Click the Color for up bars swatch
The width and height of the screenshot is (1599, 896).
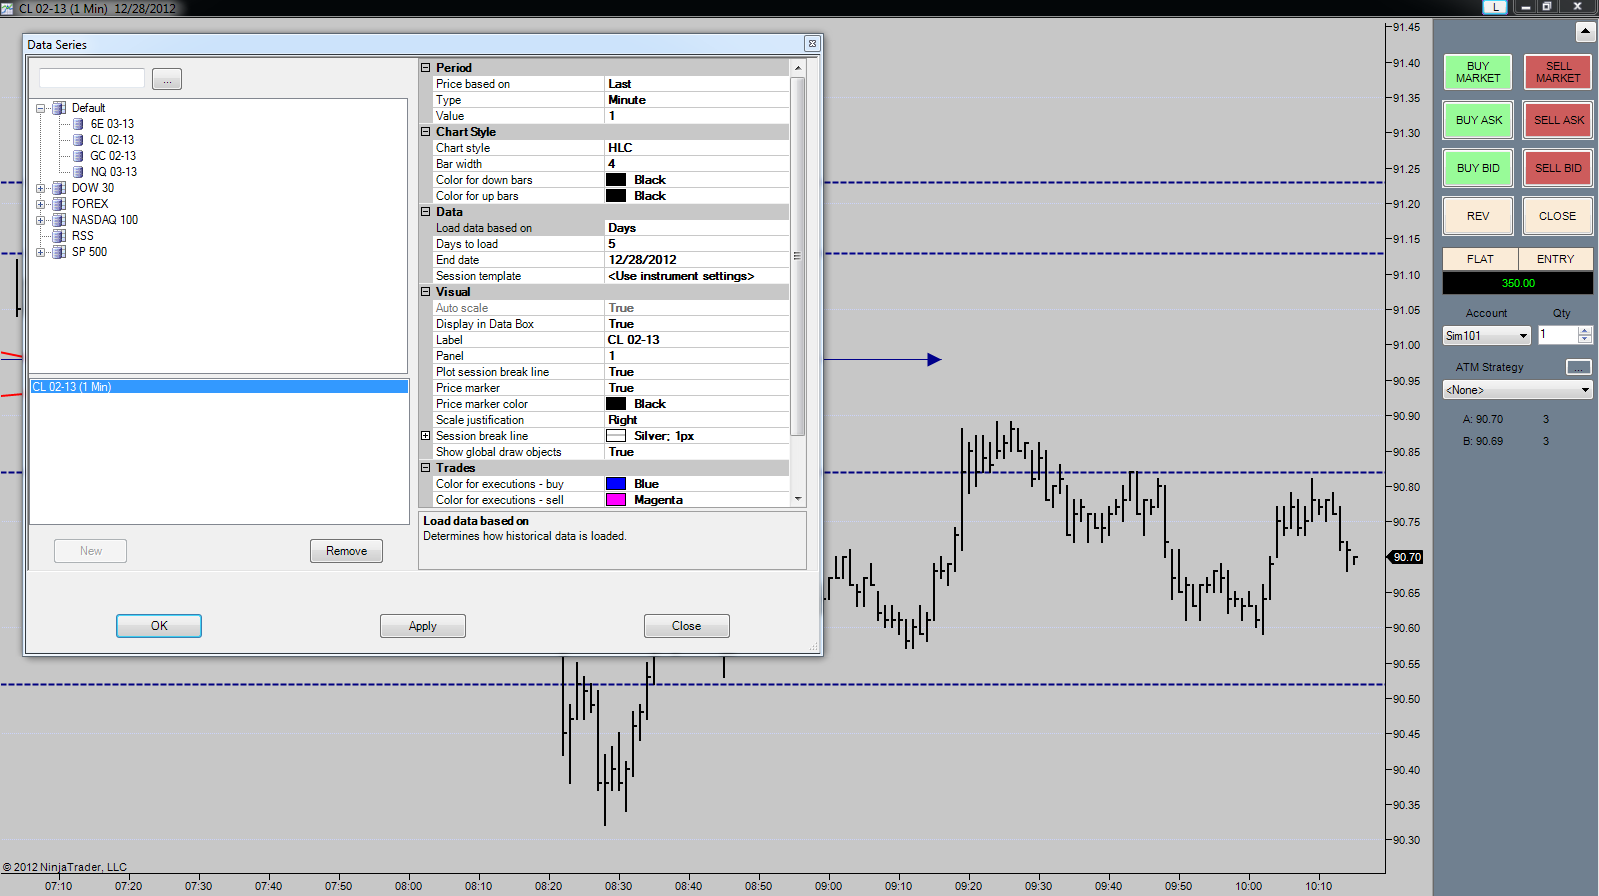click(x=616, y=196)
